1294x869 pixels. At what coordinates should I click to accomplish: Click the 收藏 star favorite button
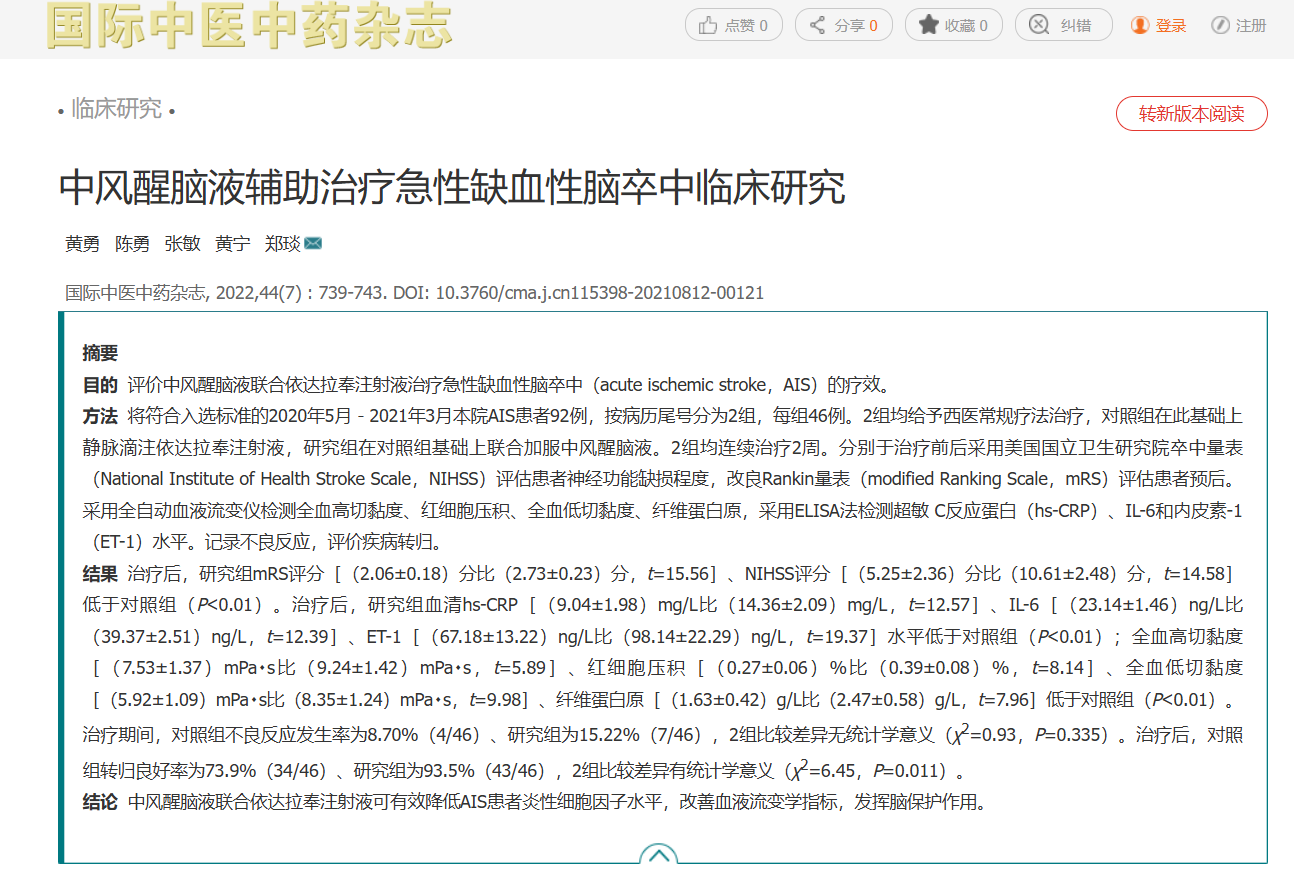pyautogui.click(x=953, y=25)
